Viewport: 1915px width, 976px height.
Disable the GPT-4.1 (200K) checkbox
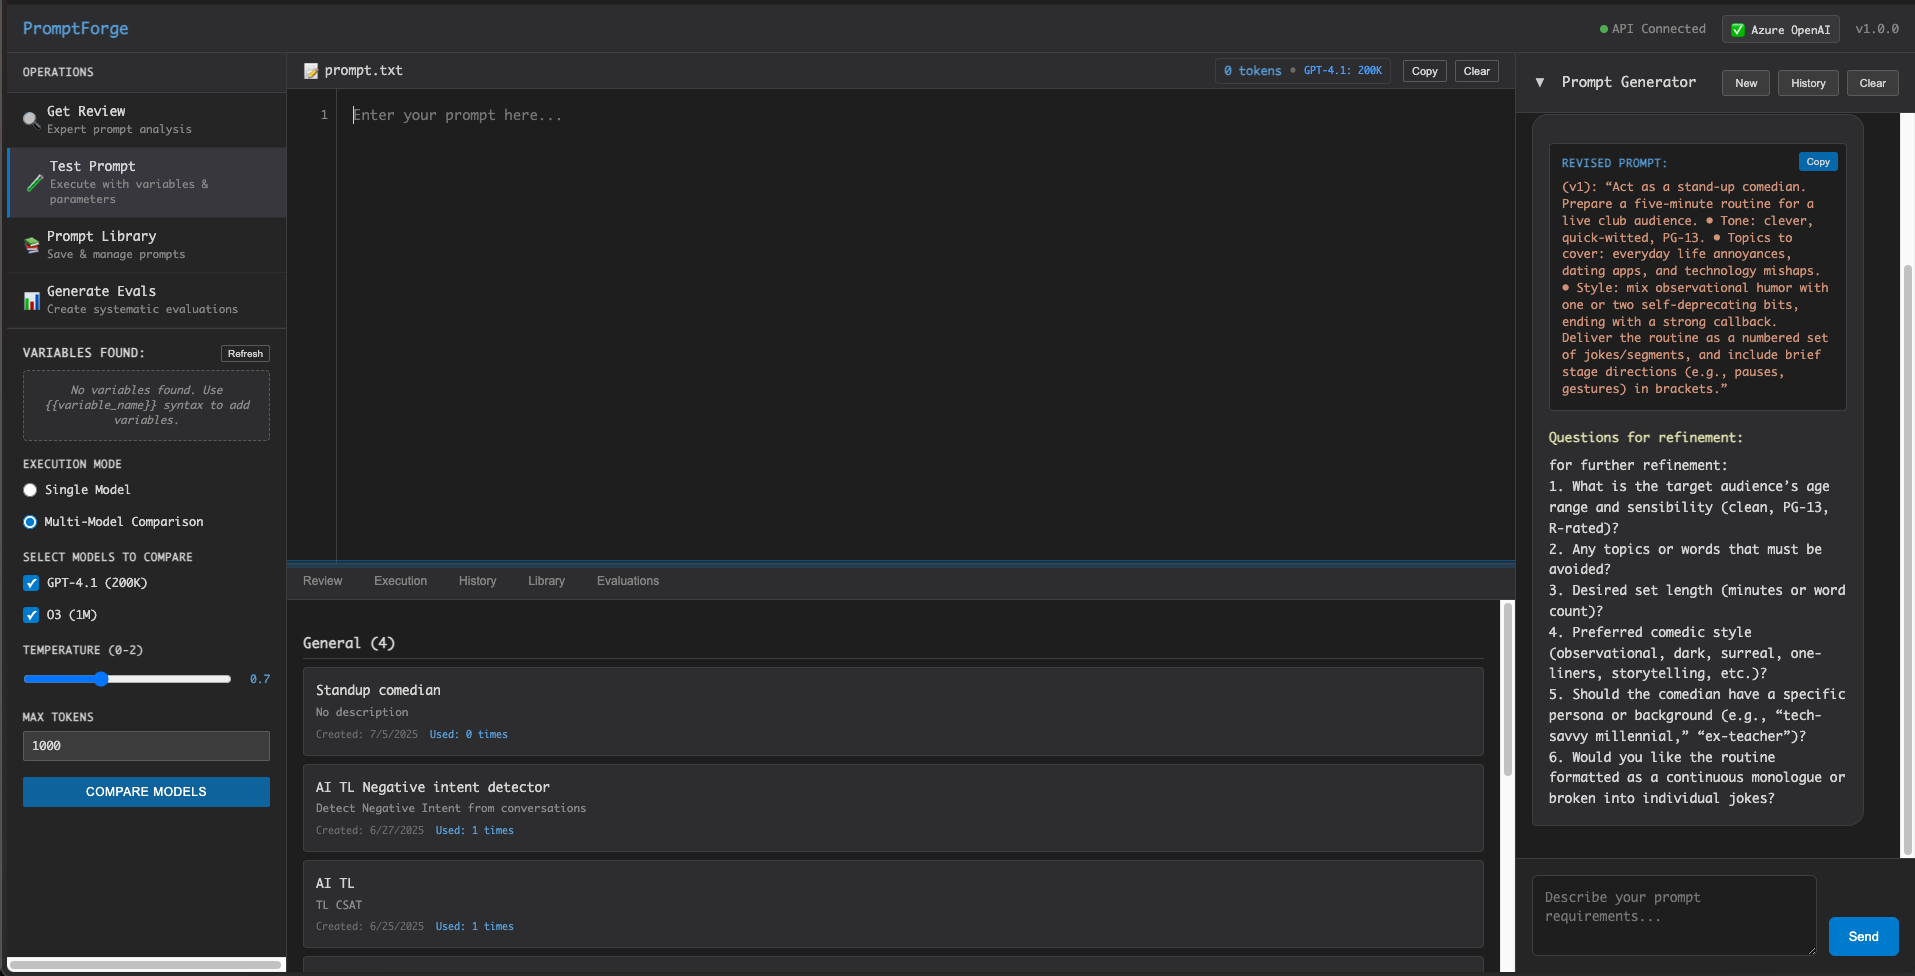31,583
